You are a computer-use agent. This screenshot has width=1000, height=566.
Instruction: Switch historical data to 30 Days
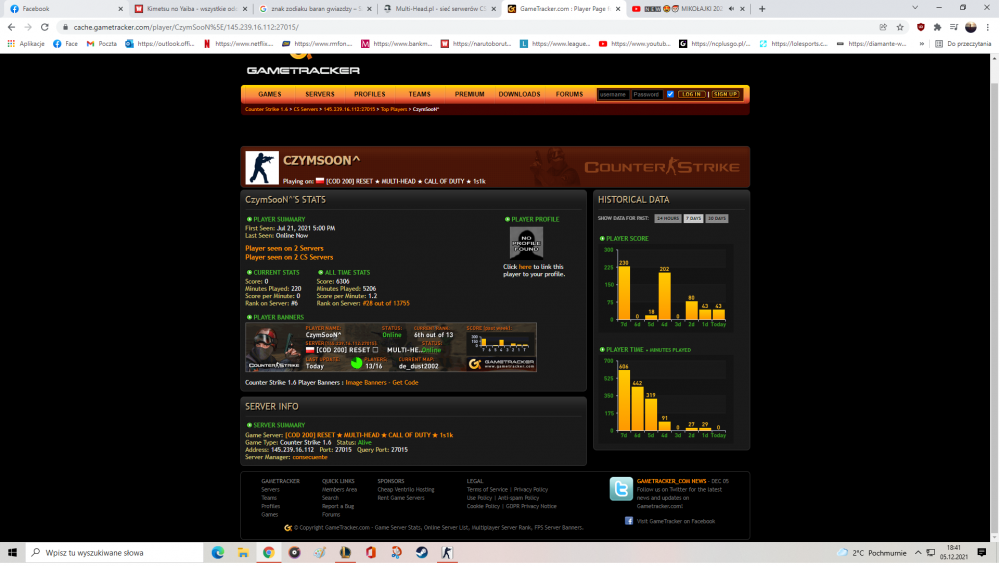[x=717, y=218]
